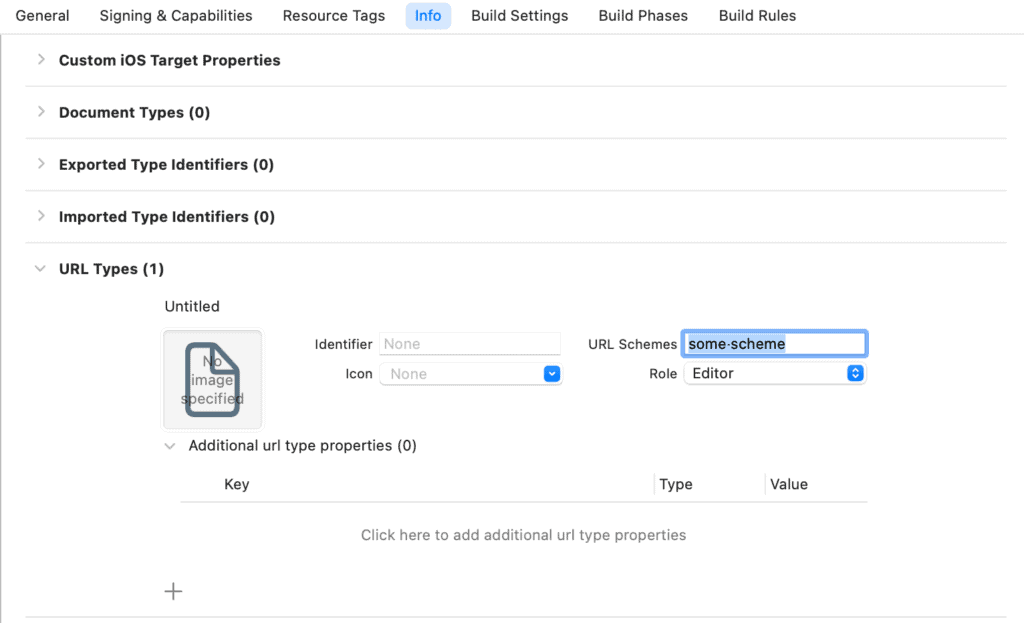Expand Exported Type Identifiers section
Image resolution: width=1024 pixels, height=623 pixels.
tap(41, 164)
